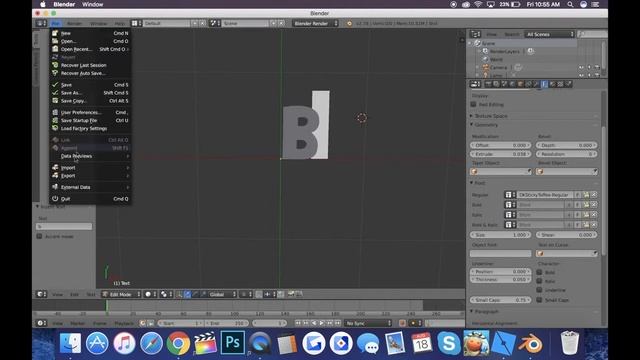This screenshot has width=640, height=360.
Task: Unlink the Regular font datablock
Action: tap(594, 195)
